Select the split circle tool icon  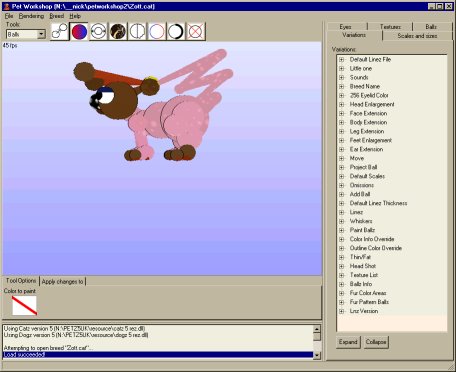pos(137,32)
